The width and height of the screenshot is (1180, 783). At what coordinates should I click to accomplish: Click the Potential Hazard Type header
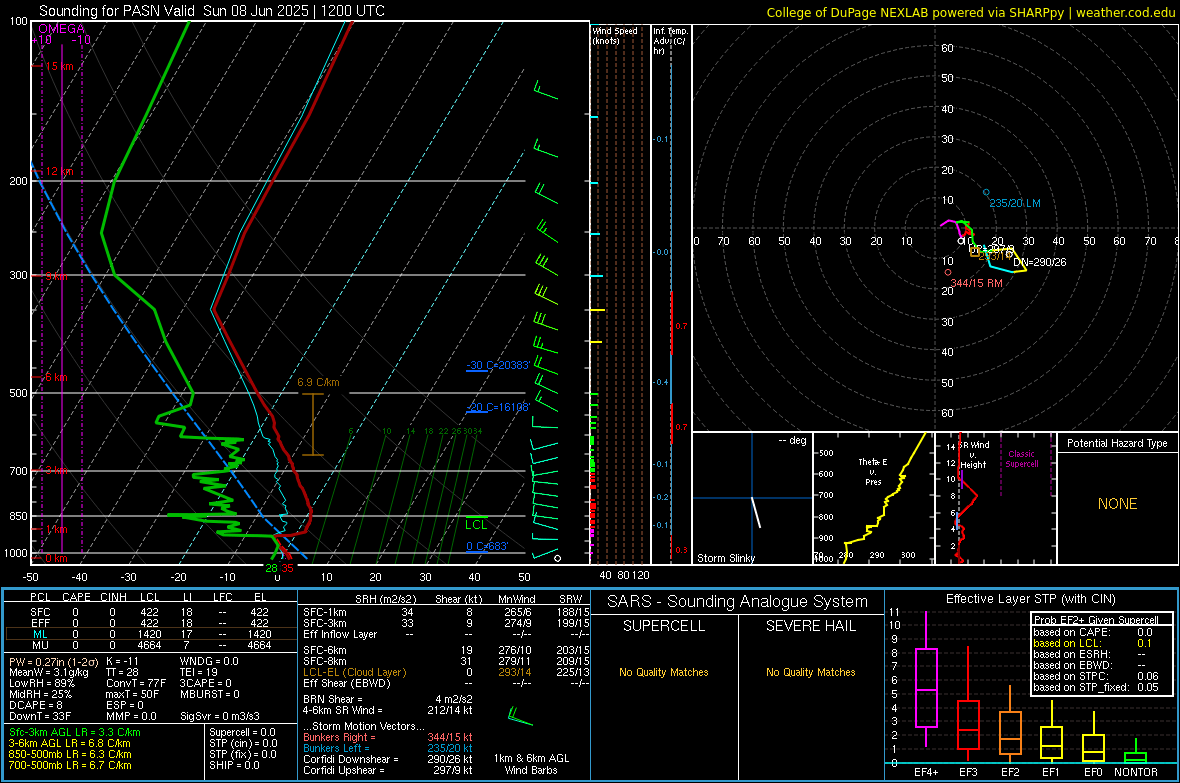pyautogui.click(x=1117, y=443)
